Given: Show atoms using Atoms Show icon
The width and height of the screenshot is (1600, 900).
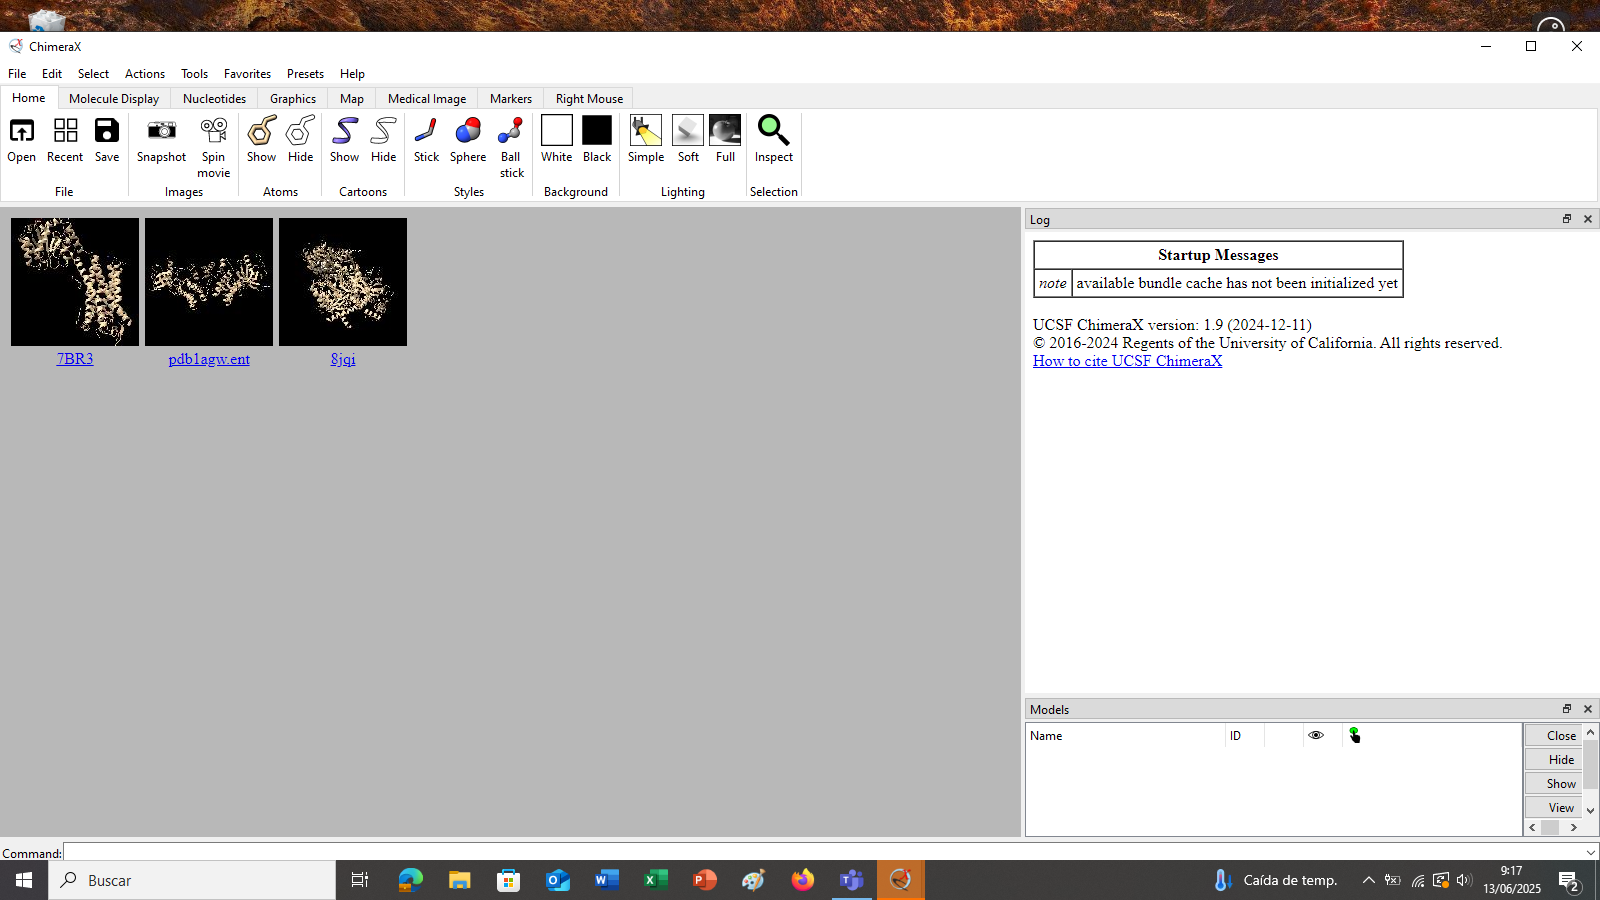Looking at the screenshot, I should click(x=261, y=140).
